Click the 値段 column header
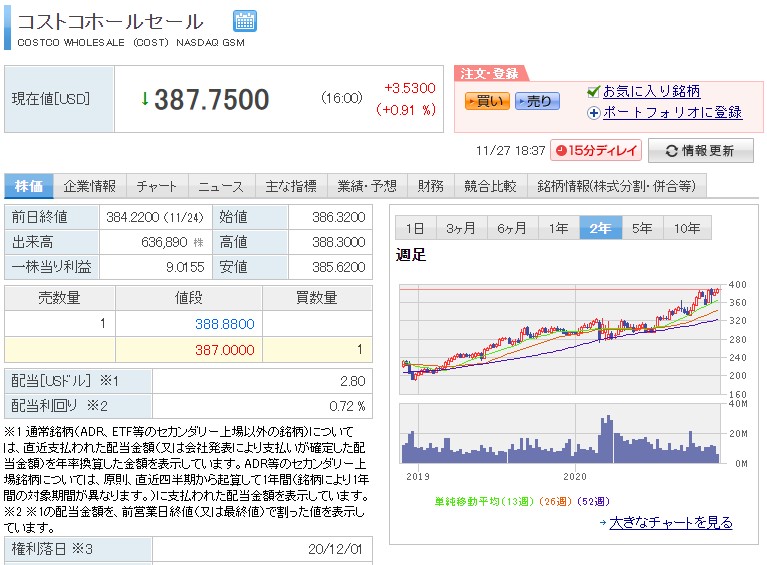 [x=189, y=298]
